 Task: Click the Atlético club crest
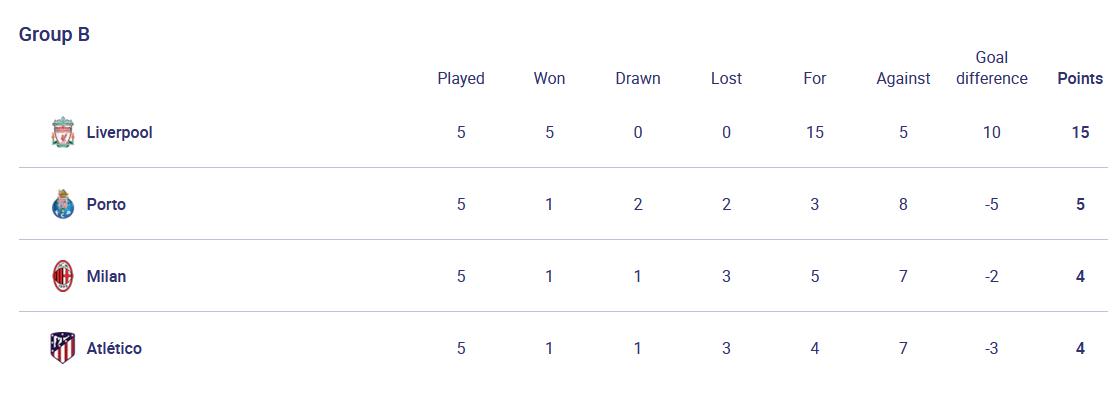coord(63,348)
